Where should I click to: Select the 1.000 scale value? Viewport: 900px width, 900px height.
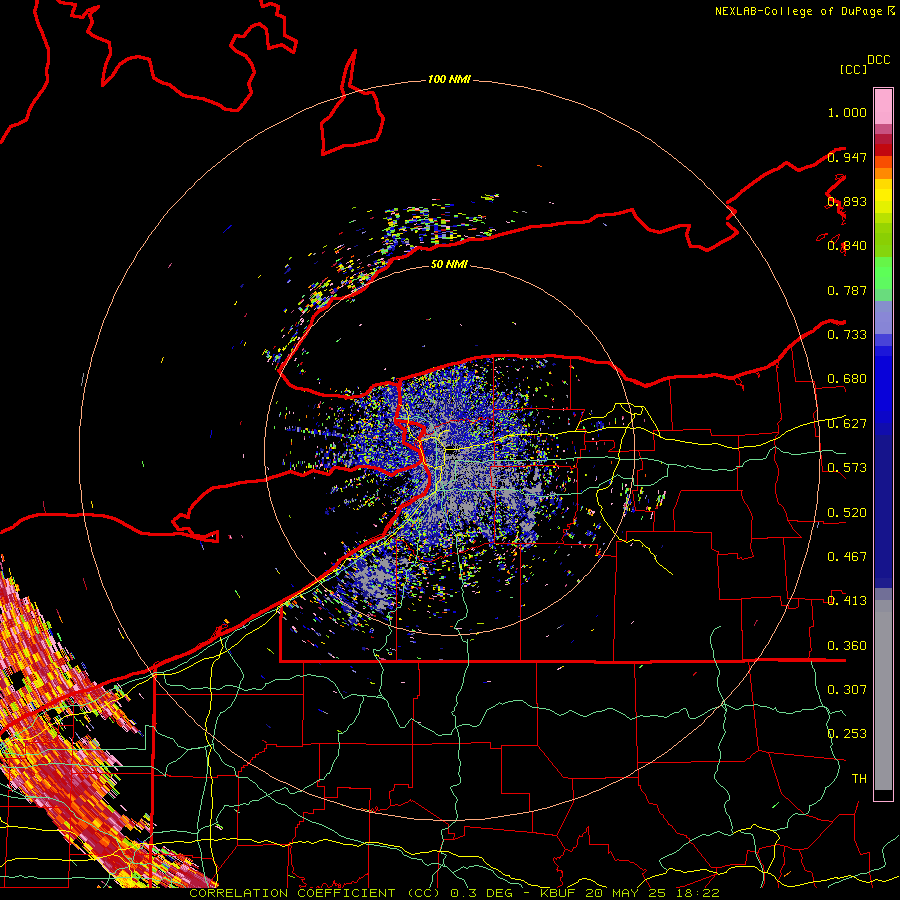point(847,112)
